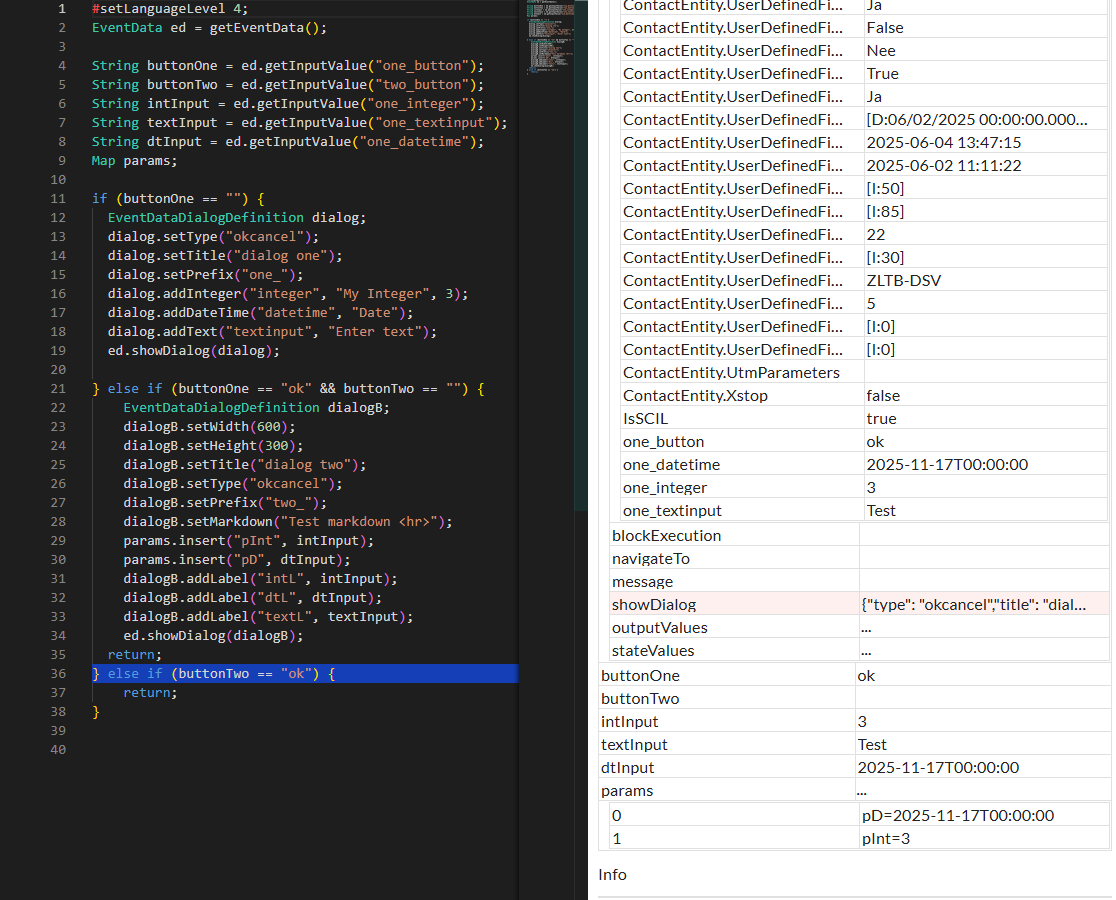The width and height of the screenshot is (1116, 900).
Task: Expand the stateValues entry
Action: [x=652, y=650]
